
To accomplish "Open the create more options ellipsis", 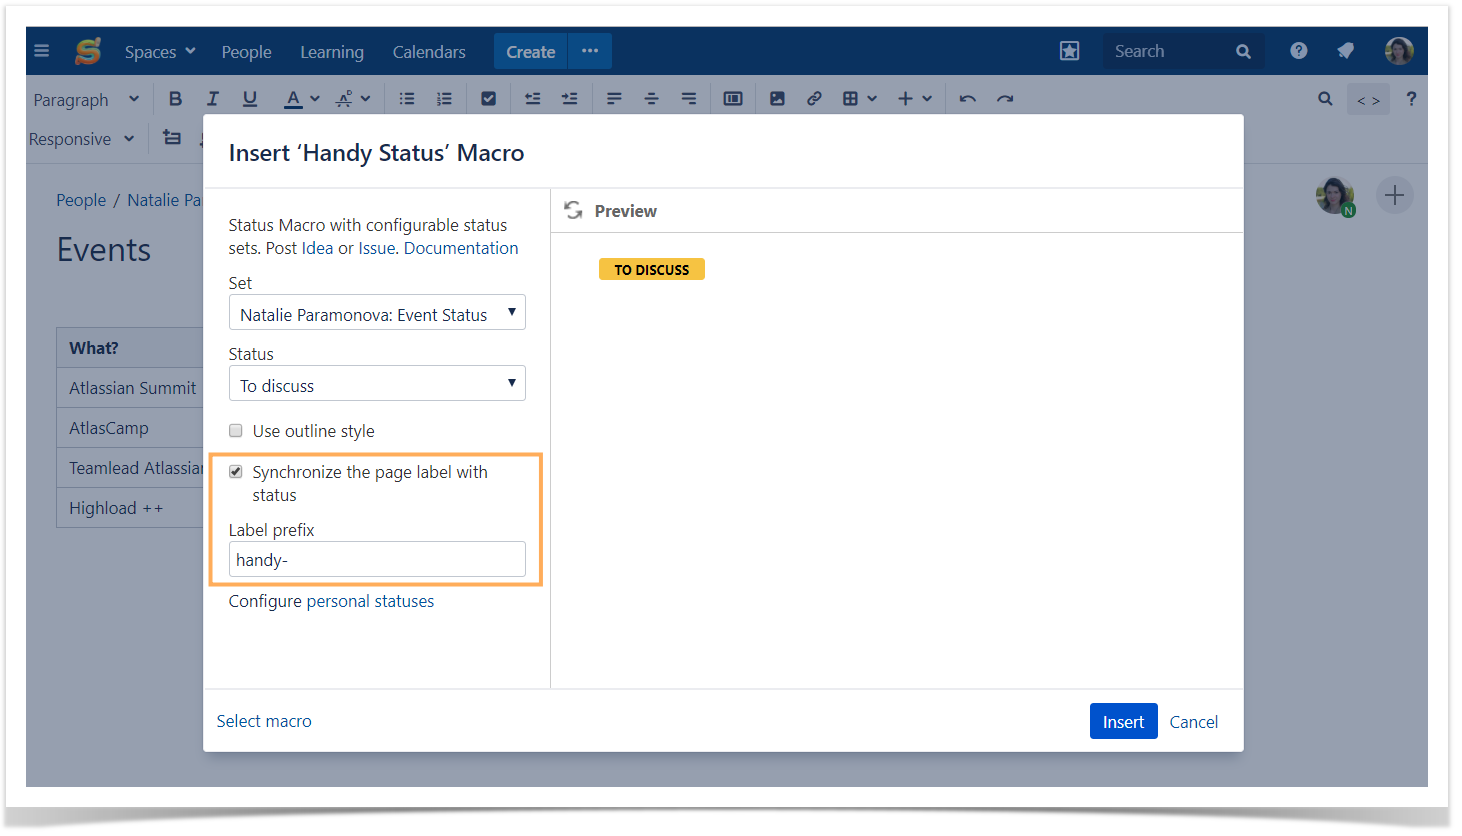I will click(x=590, y=51).
